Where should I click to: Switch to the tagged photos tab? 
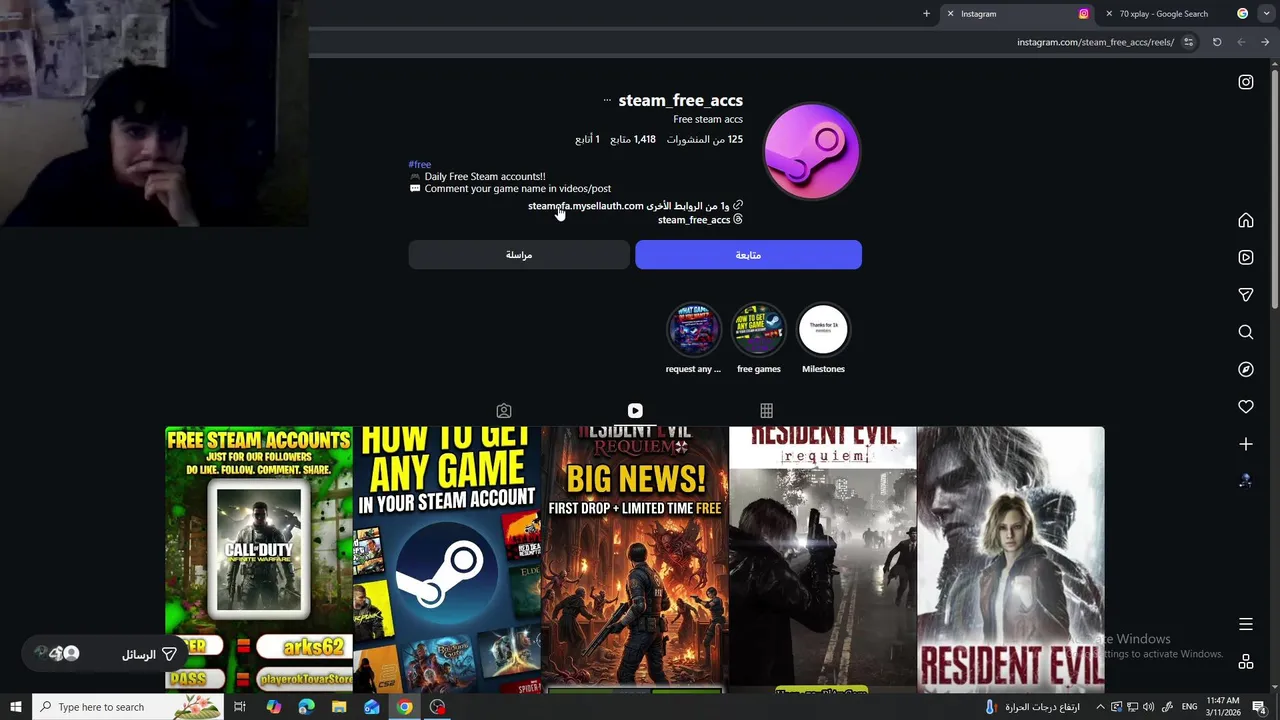point(504,411)
